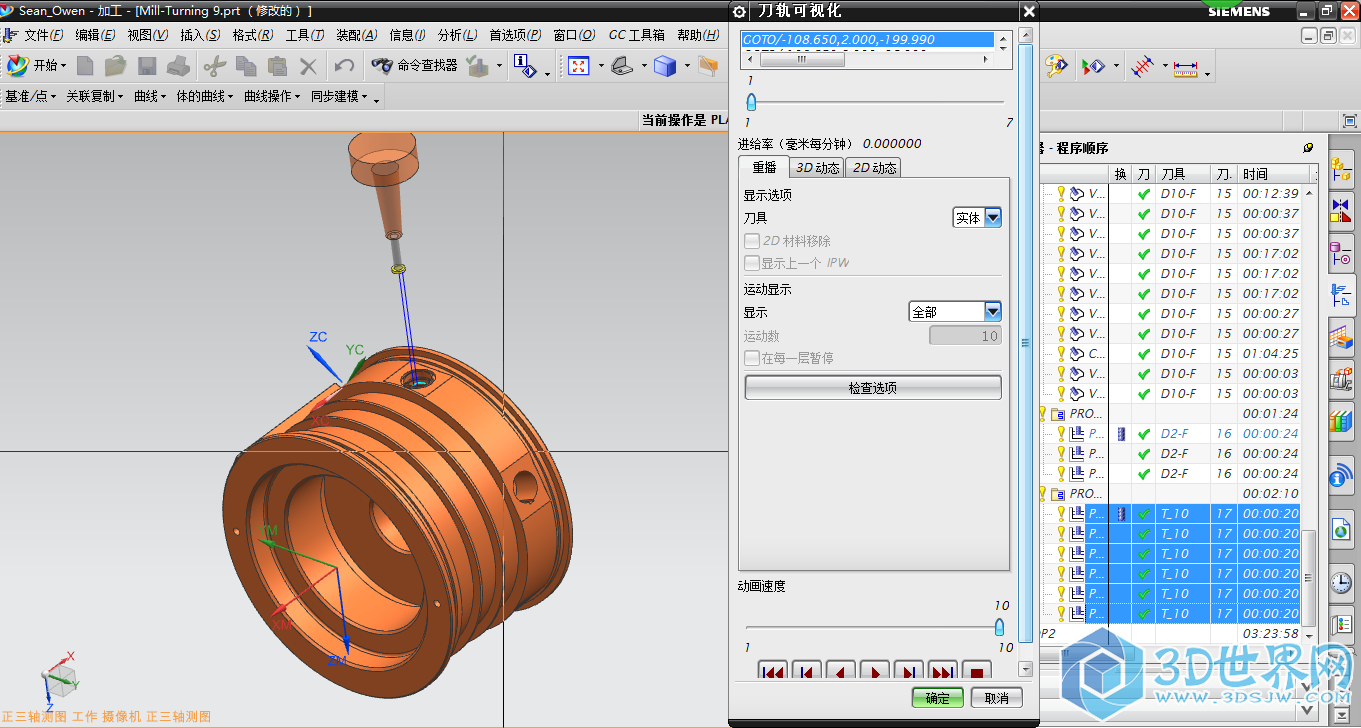Open the 插入(S) menu
Viewport: 1361px width, 728px height.
coord(200,35)
